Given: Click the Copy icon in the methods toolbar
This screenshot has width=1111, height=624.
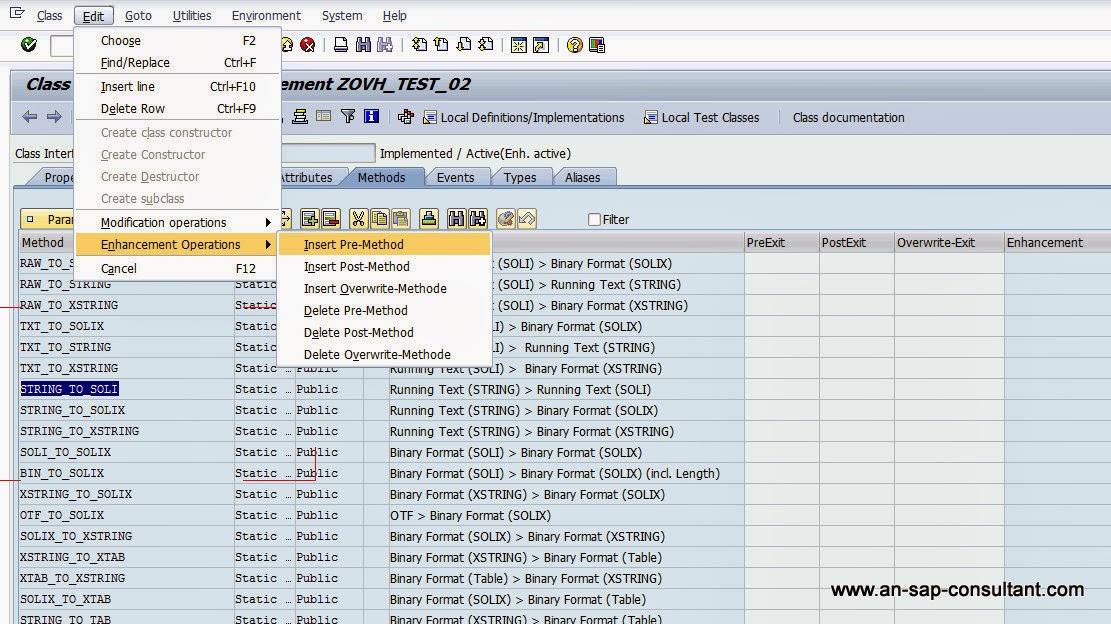Looking at the screenshot, I should coord(380,219).
